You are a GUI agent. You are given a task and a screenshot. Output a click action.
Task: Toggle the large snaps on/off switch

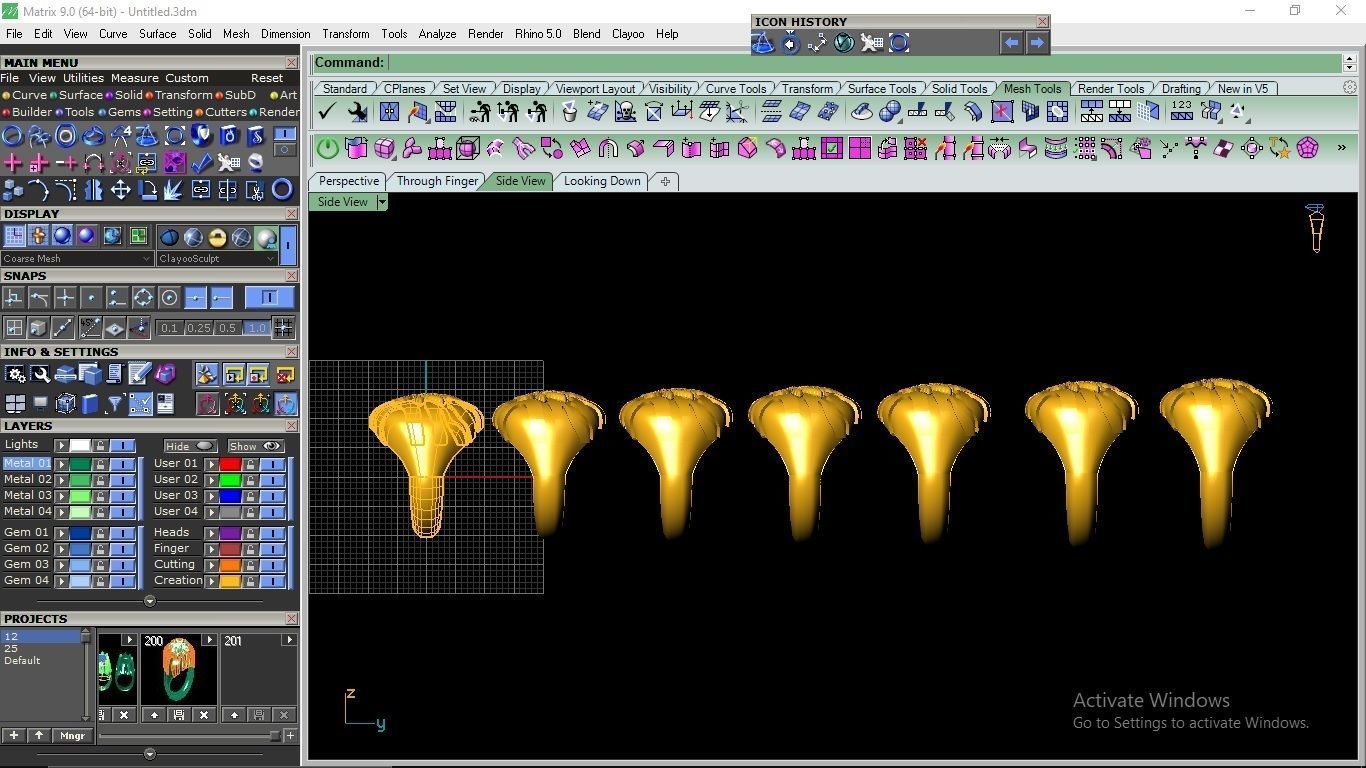click(x=269, y=298)
